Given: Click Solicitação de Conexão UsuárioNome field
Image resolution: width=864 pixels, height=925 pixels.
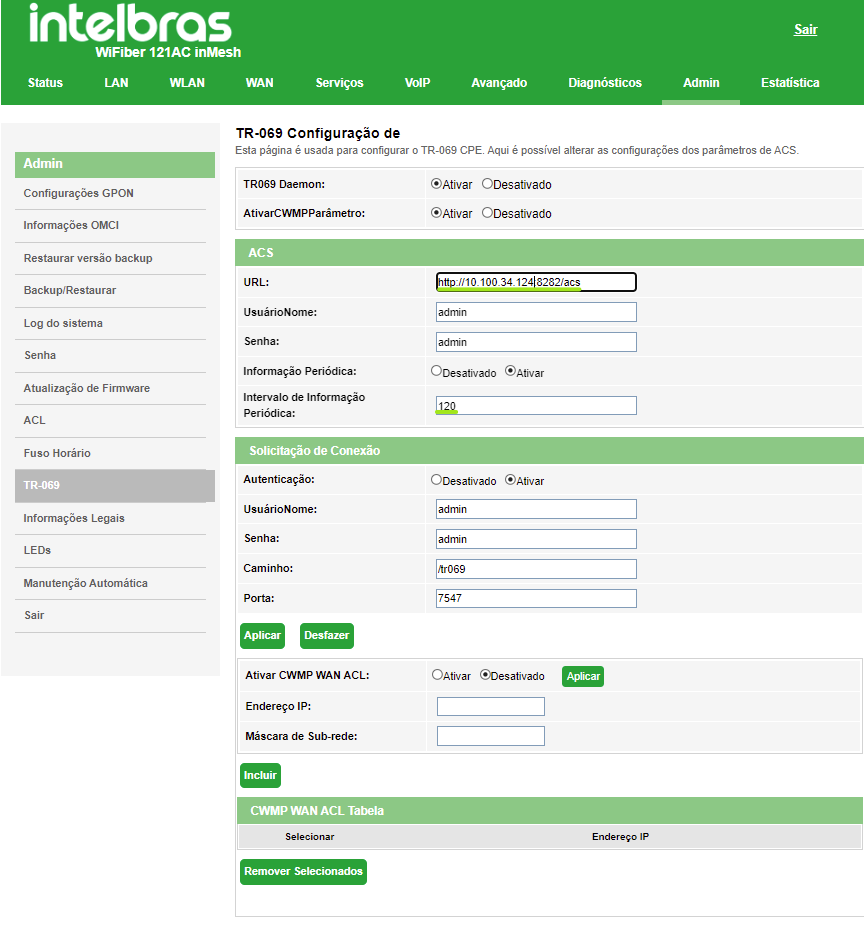Looking at the screenshot, I should tap(536, 509).
